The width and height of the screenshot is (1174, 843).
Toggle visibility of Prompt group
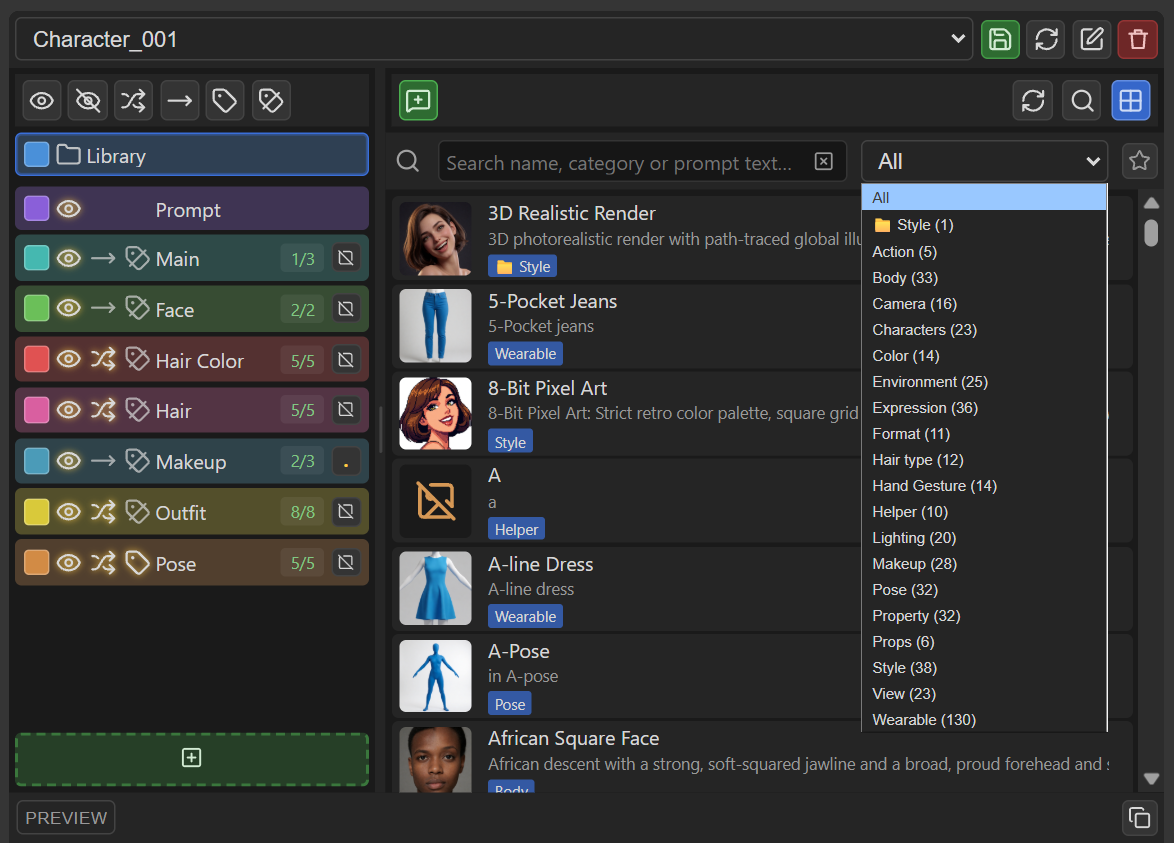click(x=69, y=209)
